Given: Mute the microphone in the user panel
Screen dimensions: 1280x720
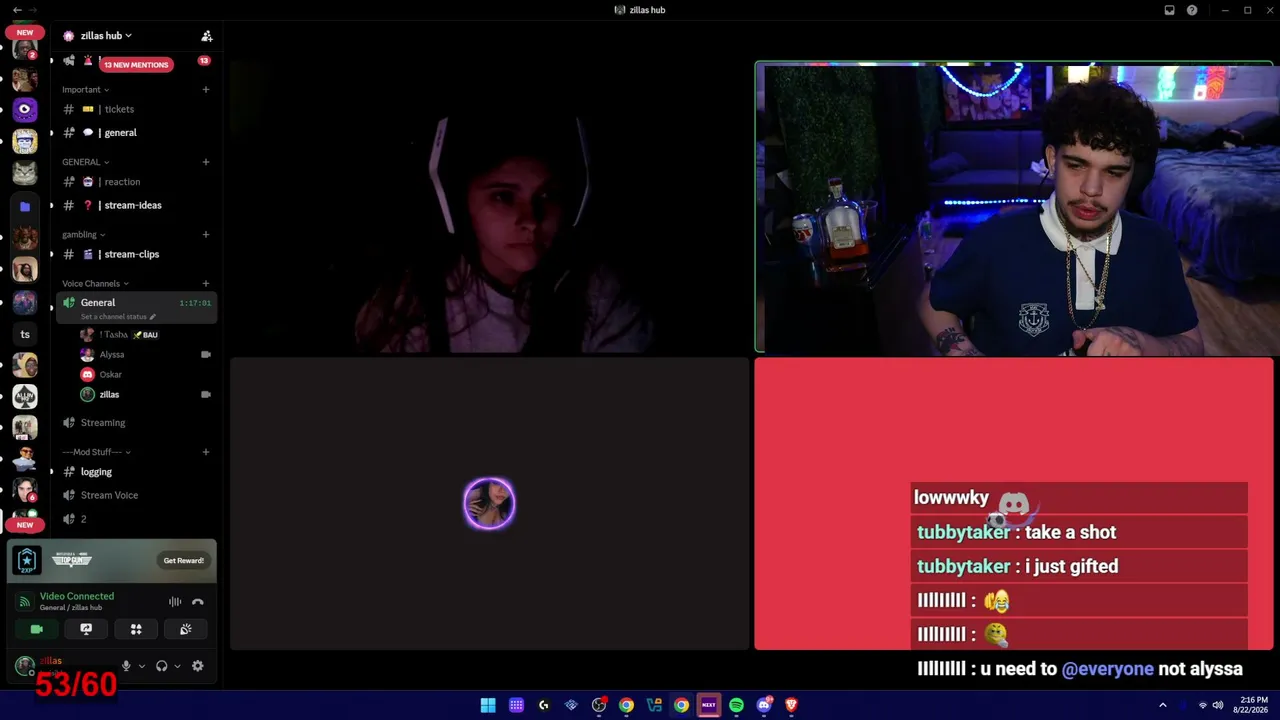Looking at the screenshot, I should coord(126,666).
